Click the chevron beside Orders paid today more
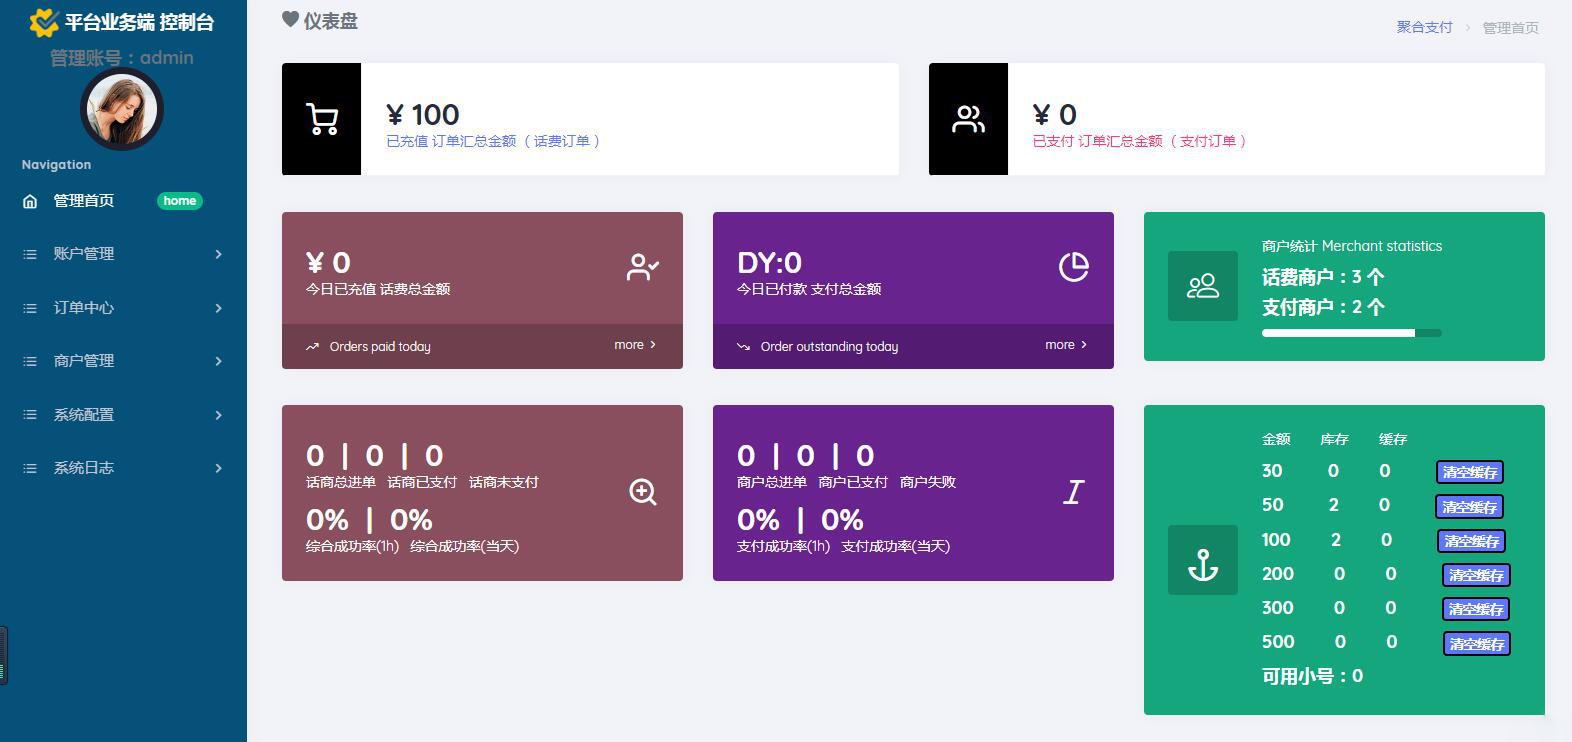 click(653, 345)
